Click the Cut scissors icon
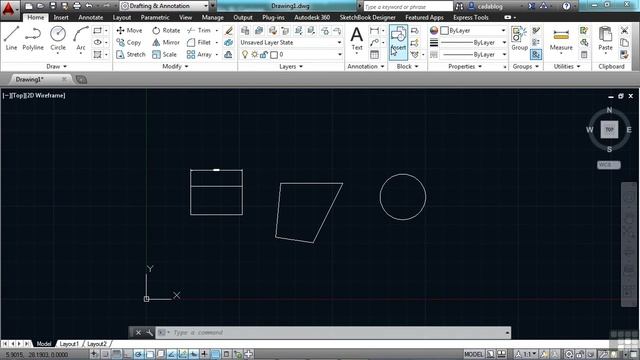Viewport: 640px width, 360px height. click(624, 30)
